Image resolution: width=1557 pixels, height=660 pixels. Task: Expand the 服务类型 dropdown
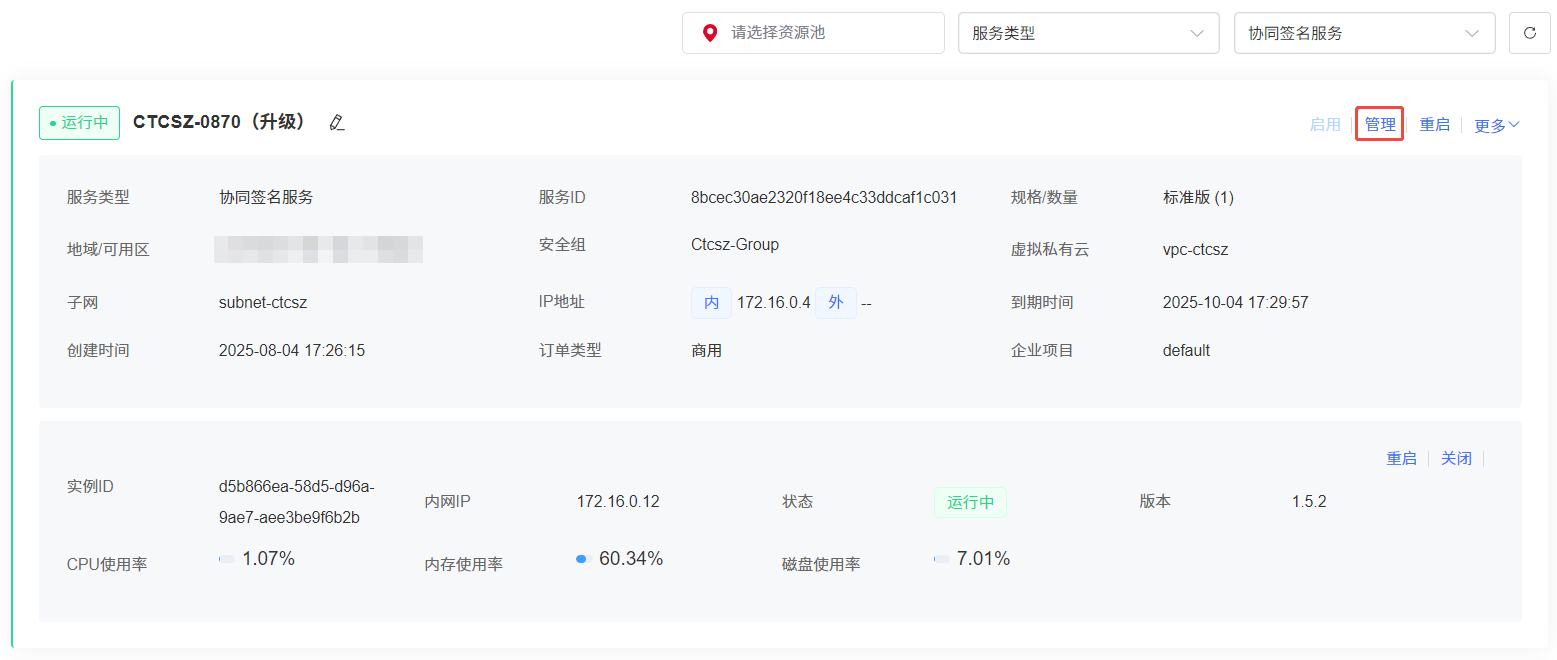point(1088,33)
